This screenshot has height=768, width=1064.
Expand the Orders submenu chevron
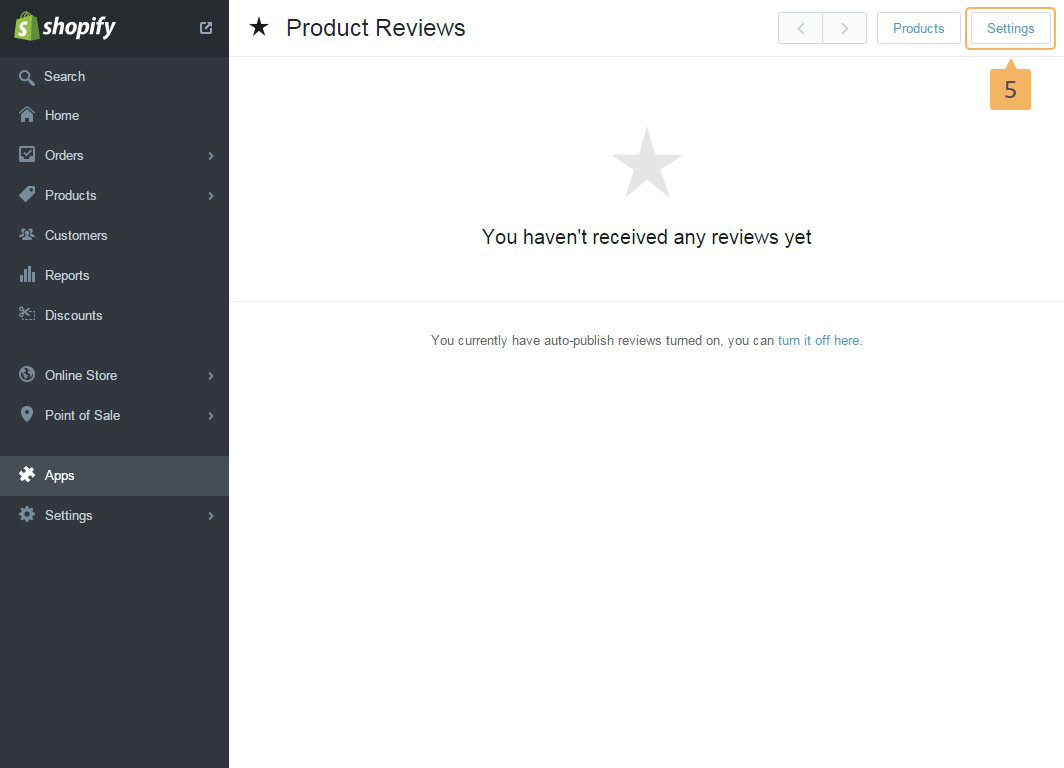tap(211, 156)
